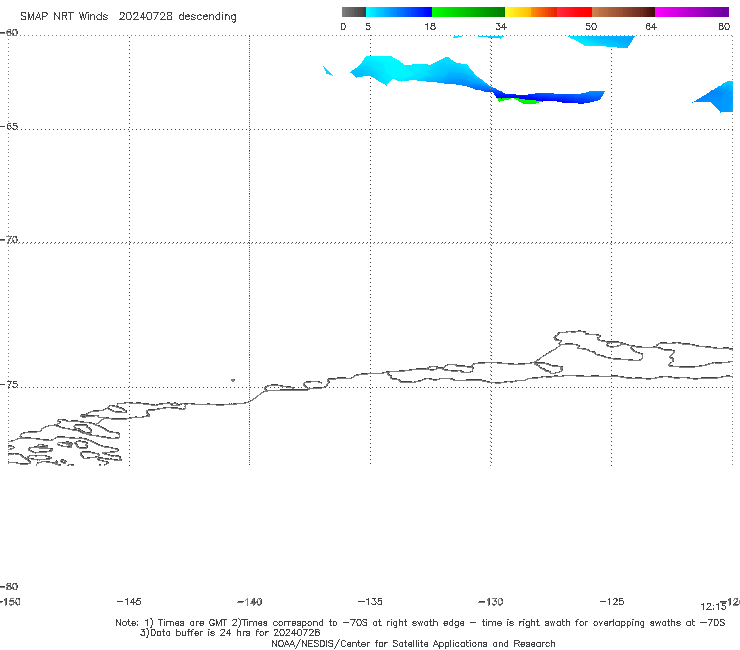
Task: Click the color bar label '34'
Action: [501, 26]
